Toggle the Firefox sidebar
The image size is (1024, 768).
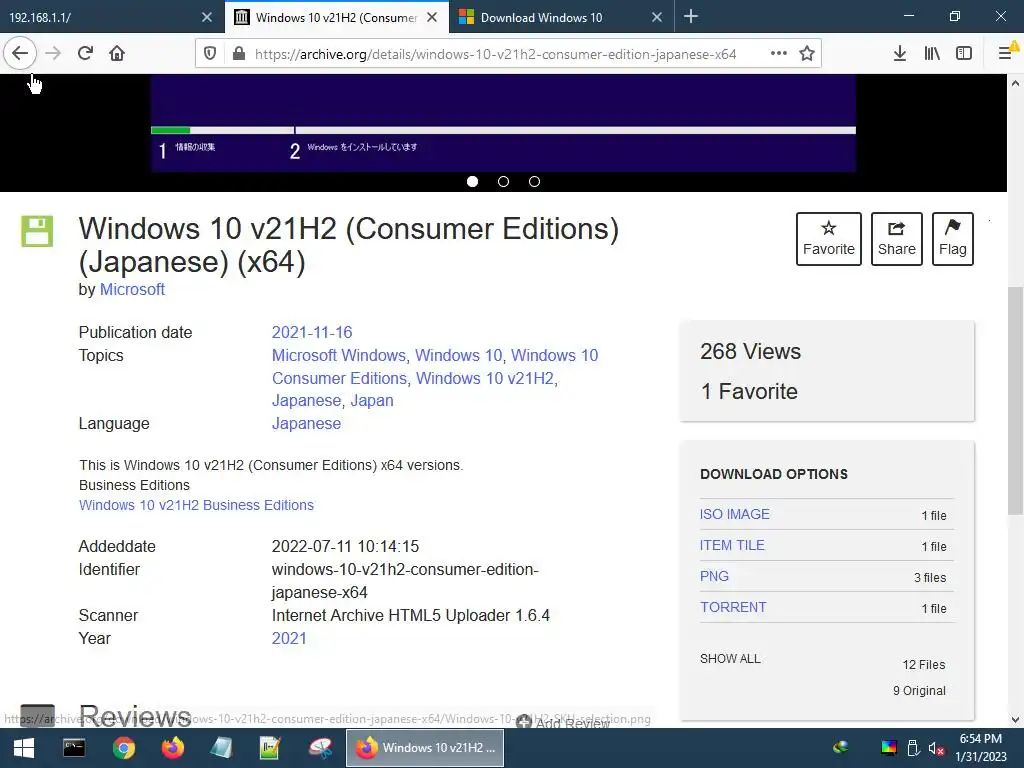point(964,54)
